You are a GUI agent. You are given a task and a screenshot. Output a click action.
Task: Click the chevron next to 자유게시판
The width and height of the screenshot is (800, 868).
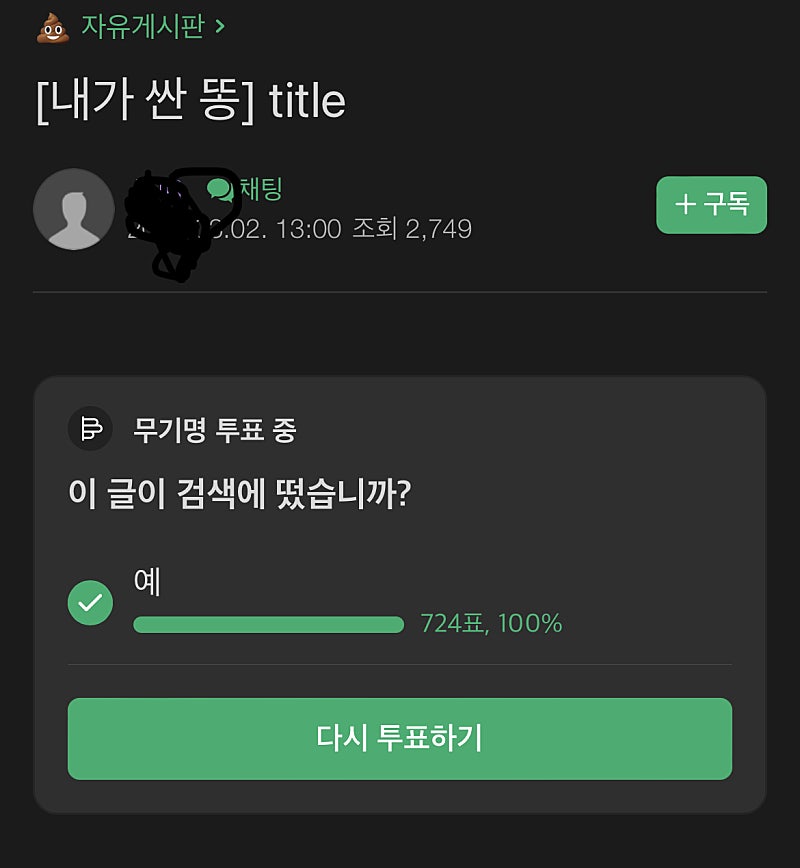(x=220, y=26)
